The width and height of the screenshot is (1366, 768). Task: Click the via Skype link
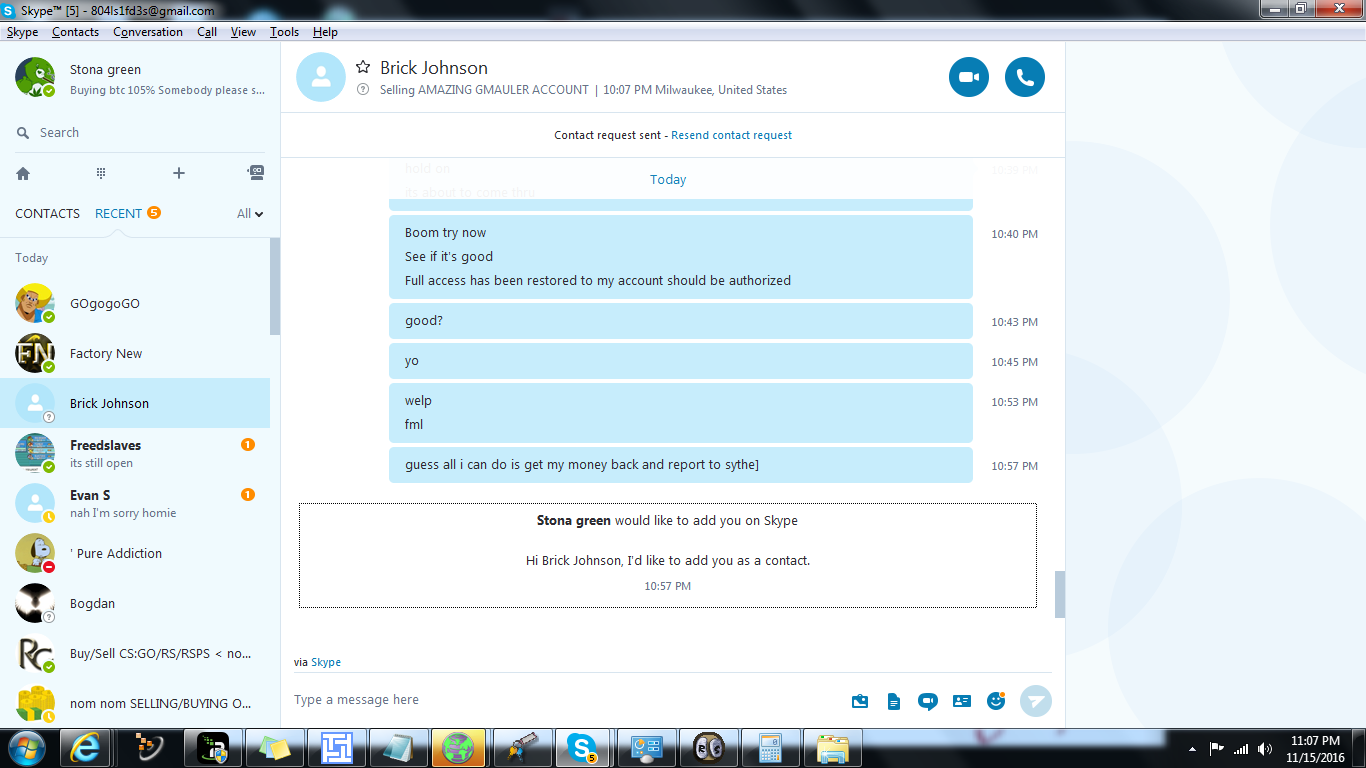tap(326, 662)
